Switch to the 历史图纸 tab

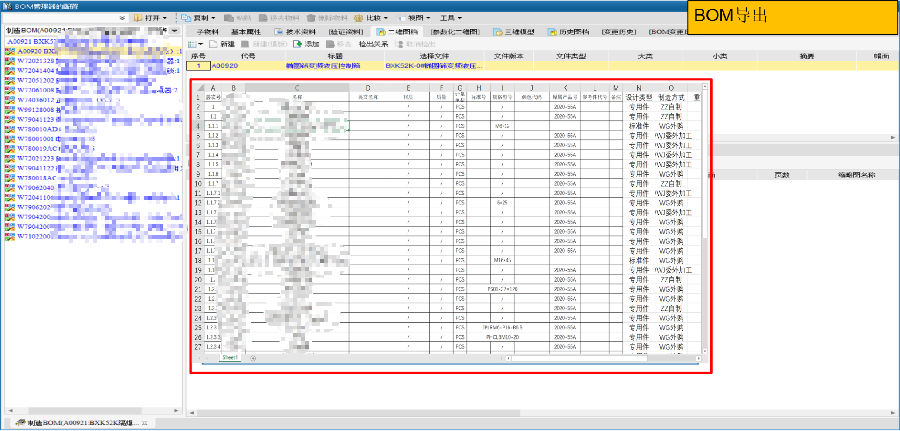[x=570, y=31]
